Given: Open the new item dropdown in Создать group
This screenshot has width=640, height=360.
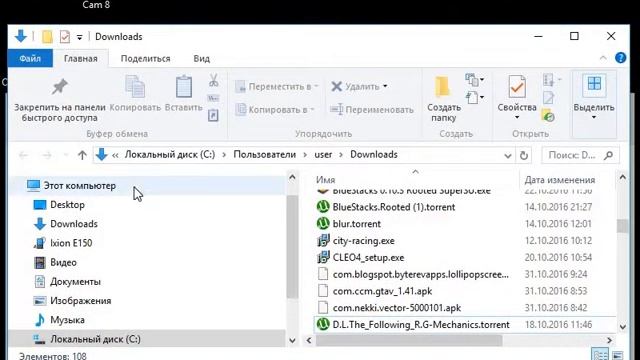Looking at the screenshot, I should click(474, 80).
